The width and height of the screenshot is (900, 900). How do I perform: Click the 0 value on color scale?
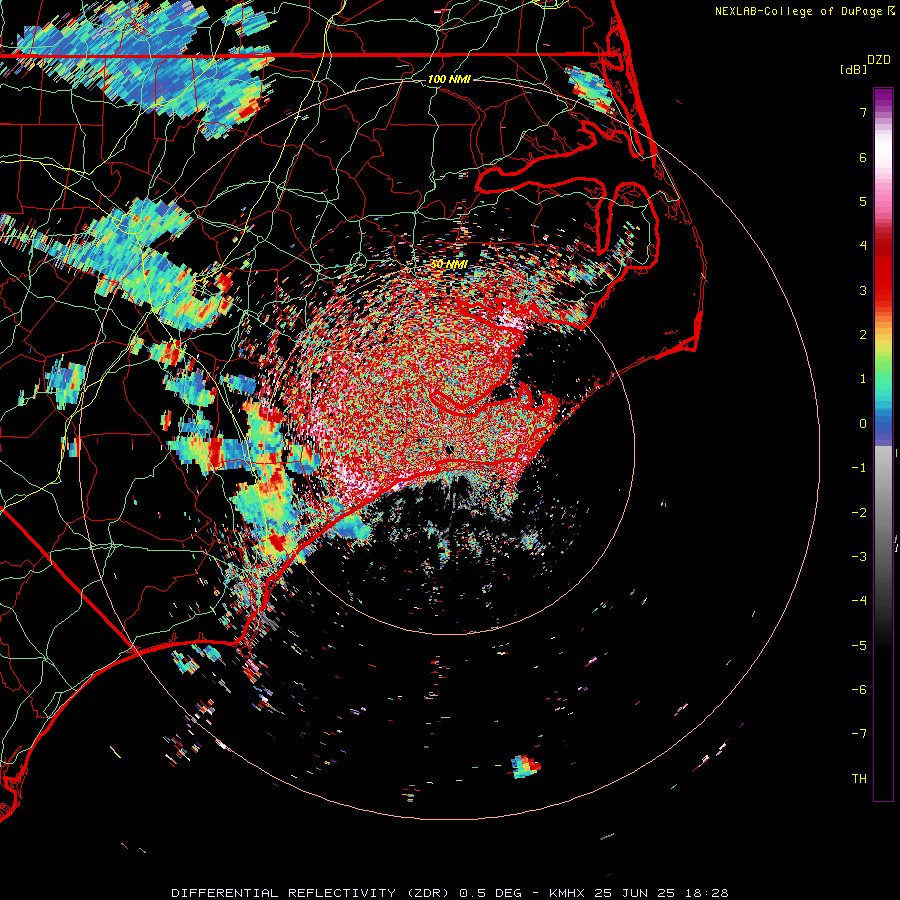click(x=863, y=424)
